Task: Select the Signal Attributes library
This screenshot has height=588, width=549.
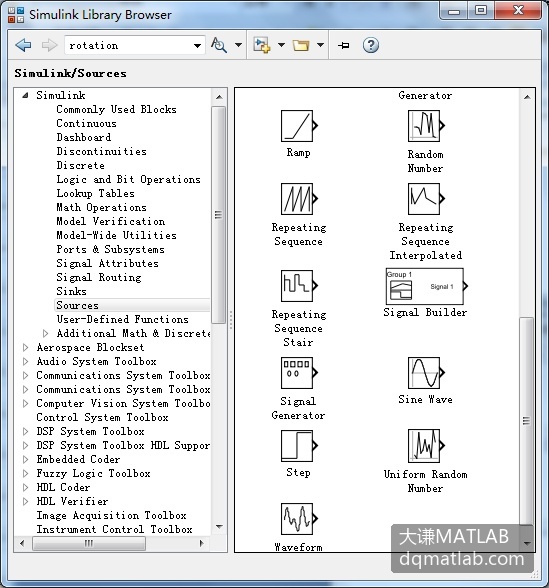Action: click(107, 263)
